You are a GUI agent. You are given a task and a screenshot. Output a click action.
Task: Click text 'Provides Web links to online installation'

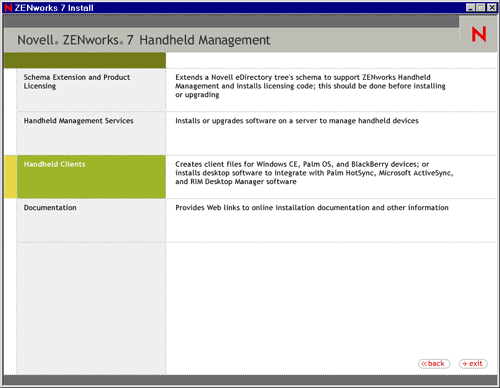click(x=245, y=208)
